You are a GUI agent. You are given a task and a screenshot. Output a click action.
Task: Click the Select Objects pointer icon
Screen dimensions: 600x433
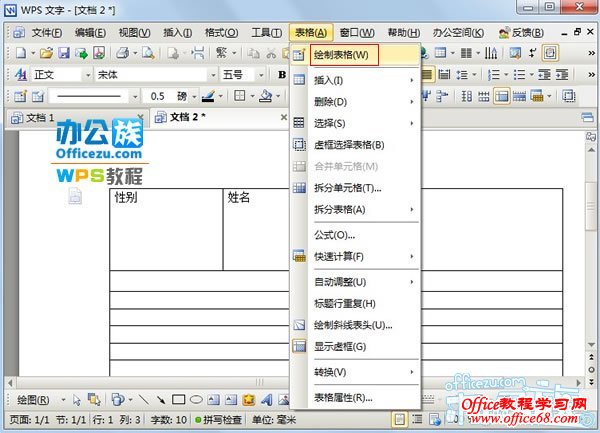[x=77, y=400]
